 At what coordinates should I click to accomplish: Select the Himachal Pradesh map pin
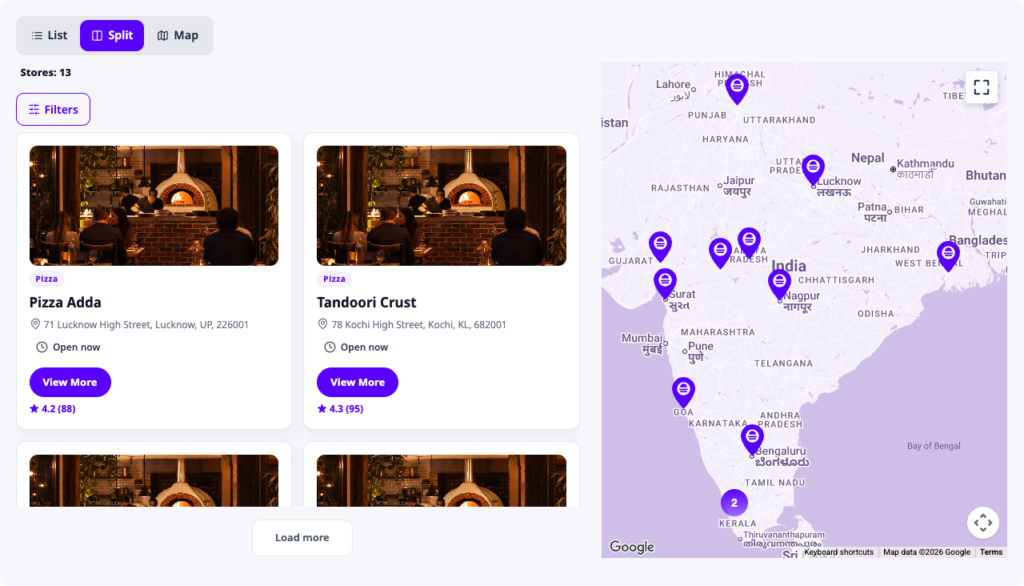click(x=737, y=89)
